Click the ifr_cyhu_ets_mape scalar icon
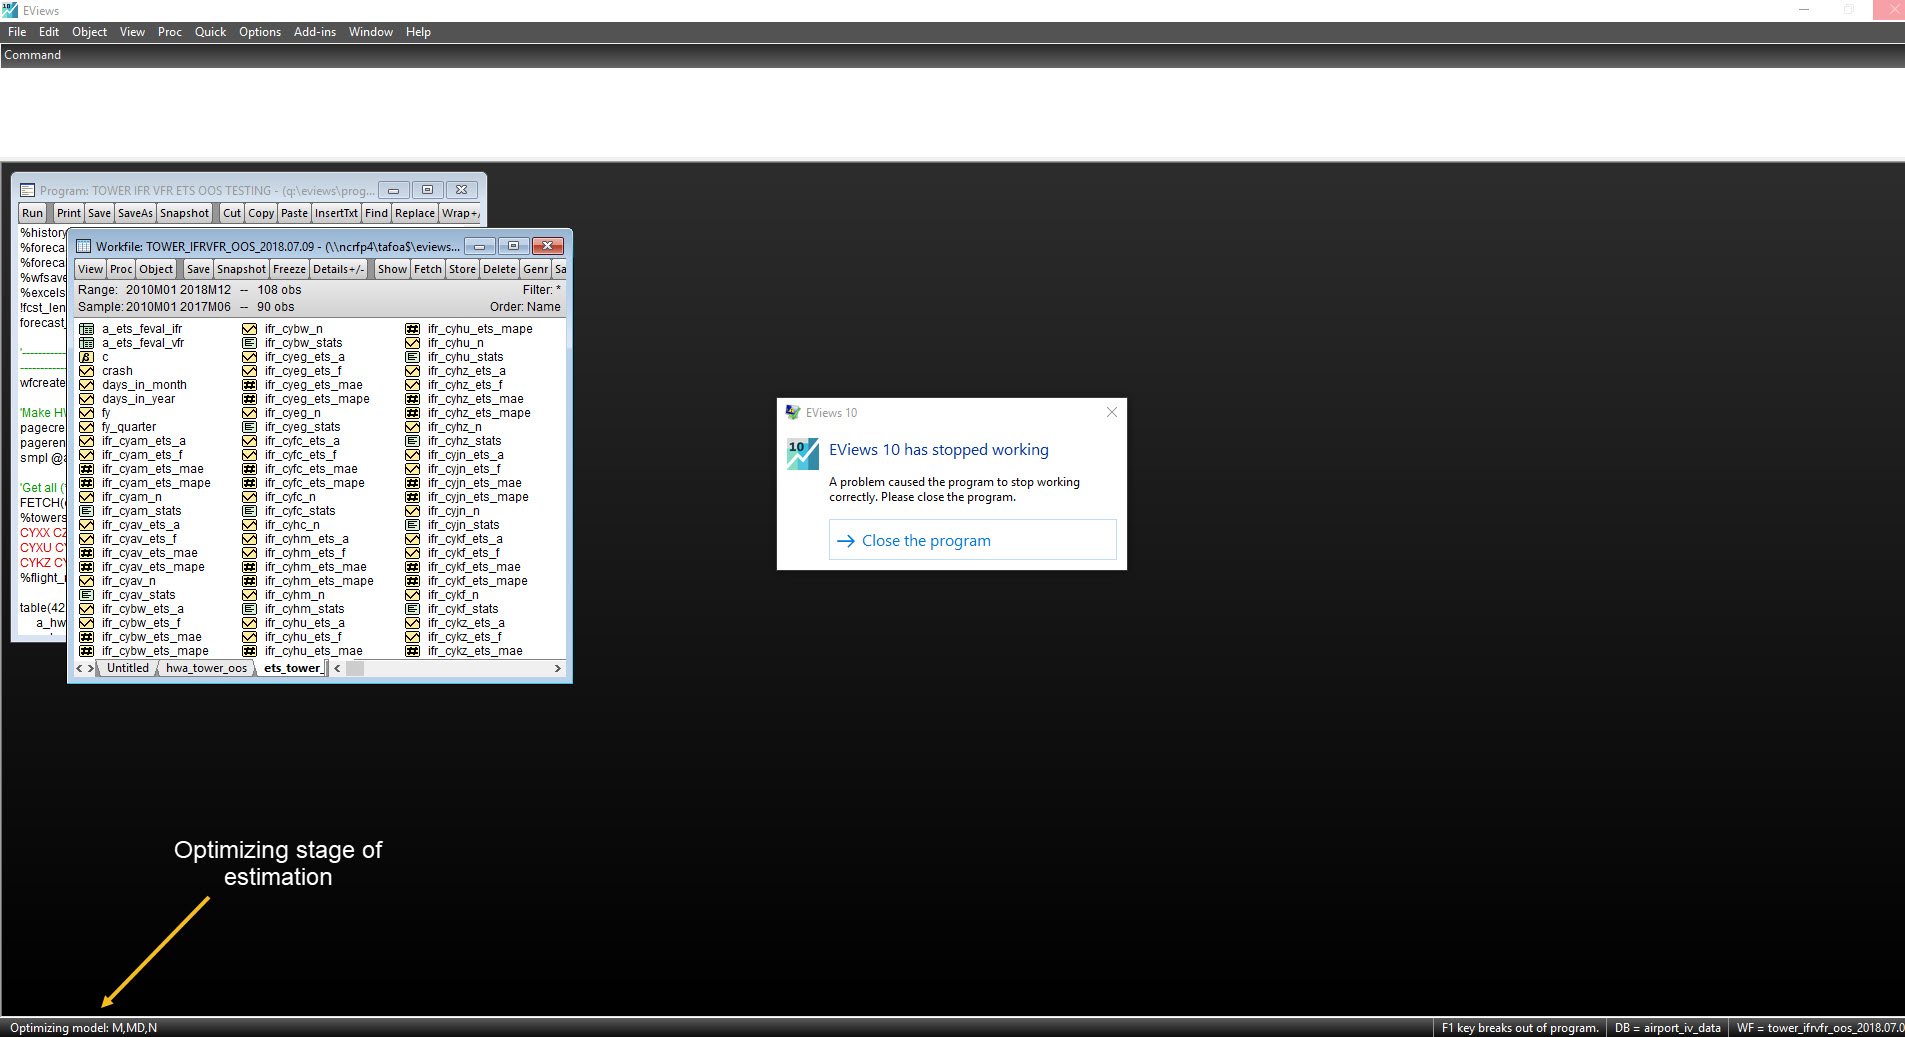The height and width of the screenshot is (1037, 1905). click(413, 329)
